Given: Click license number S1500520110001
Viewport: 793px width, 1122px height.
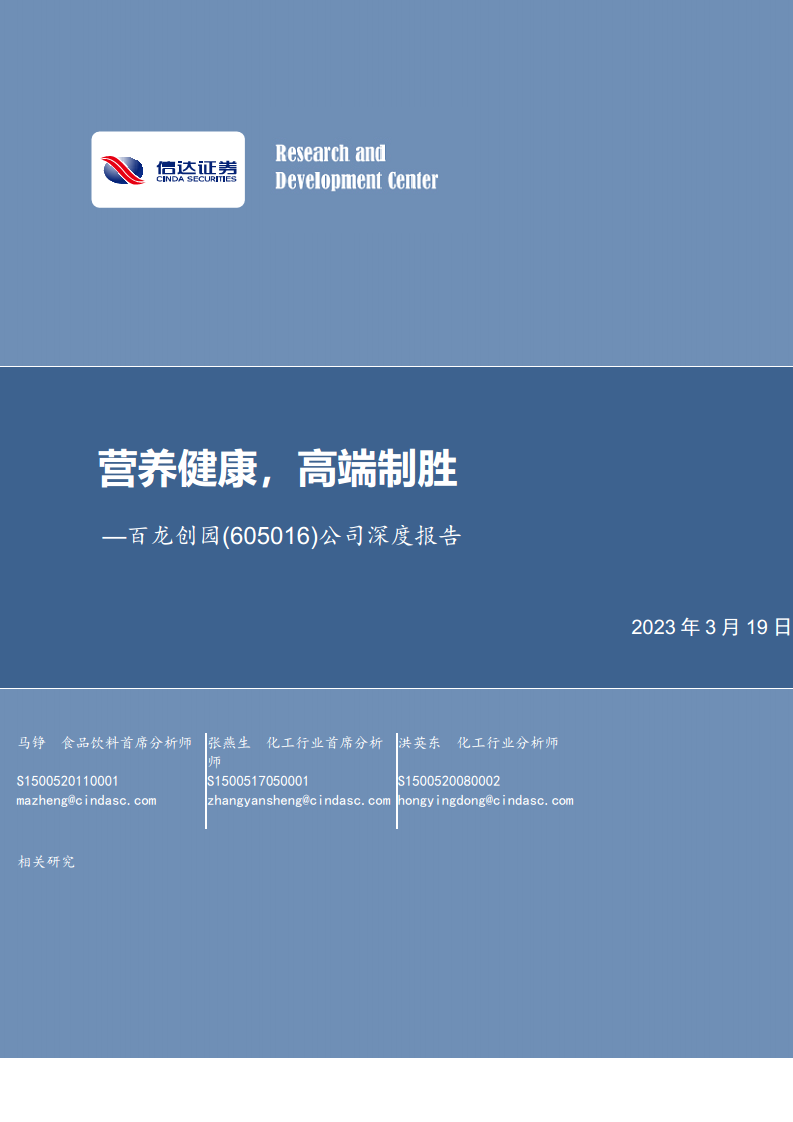Looking at the screenshot, I should coord(67,781).
